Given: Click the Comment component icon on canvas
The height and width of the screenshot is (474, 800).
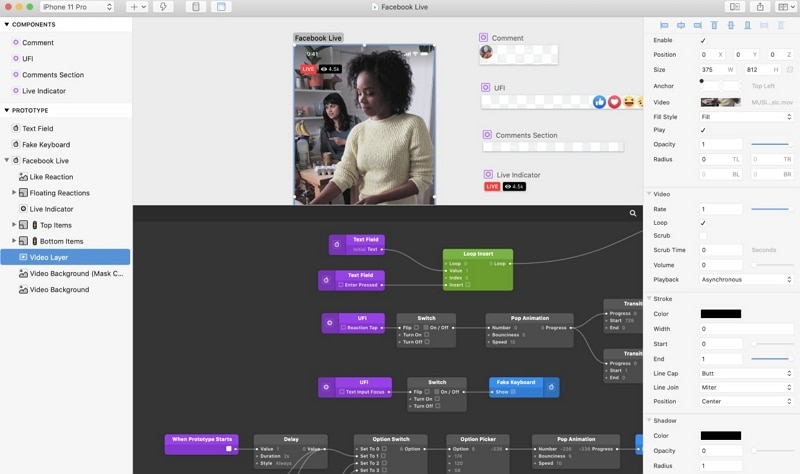Looking at the screenshot, I should coord(483,38).
